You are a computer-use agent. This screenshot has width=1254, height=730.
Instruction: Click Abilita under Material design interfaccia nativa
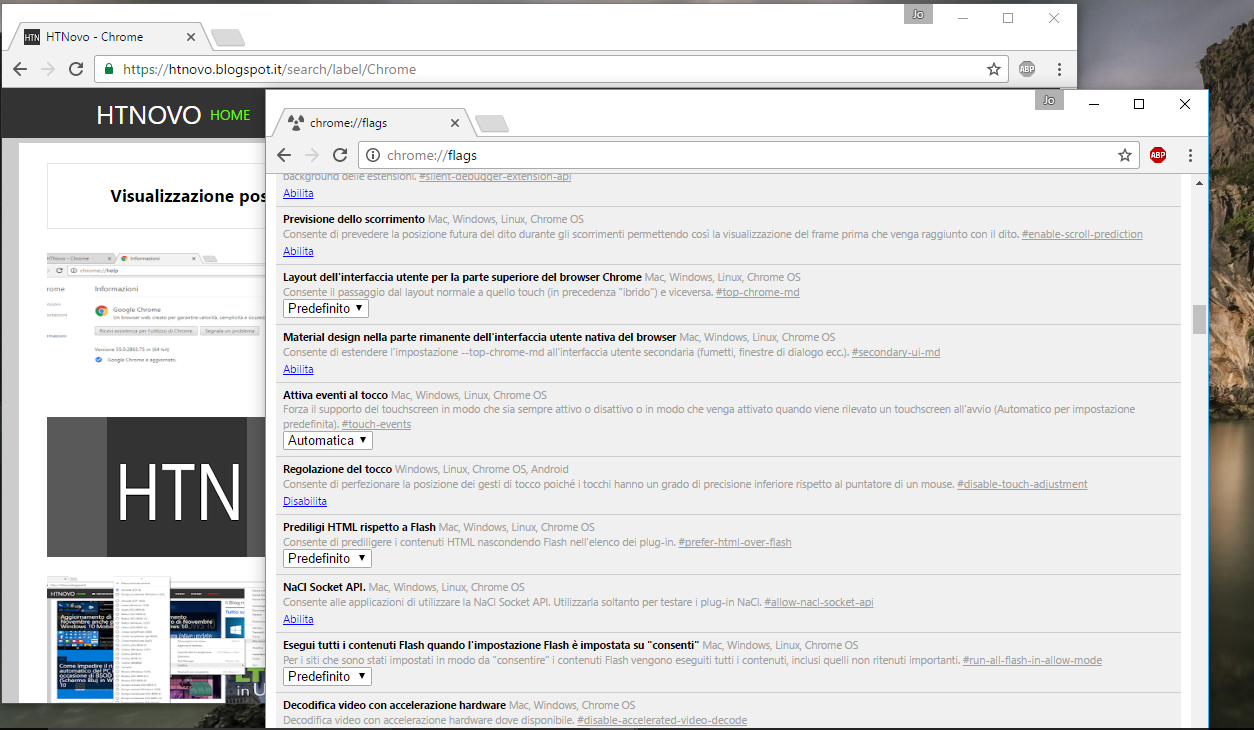point(298,369)
